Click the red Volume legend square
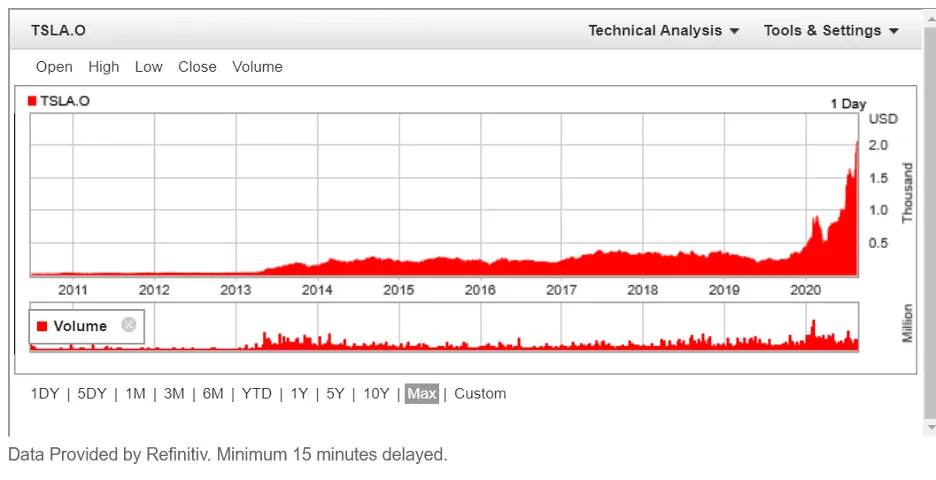936x480 pixels. point(41,326)
